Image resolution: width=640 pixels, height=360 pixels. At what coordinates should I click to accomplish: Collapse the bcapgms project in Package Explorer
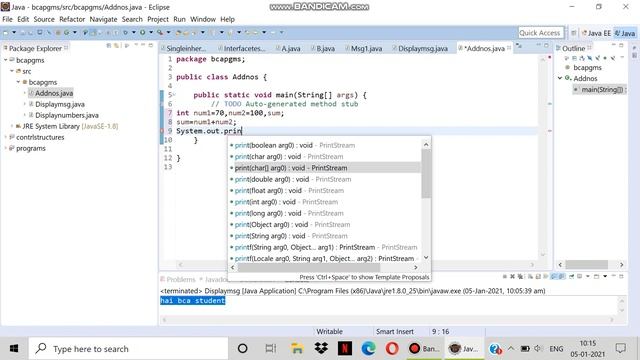tap(6, 60)
